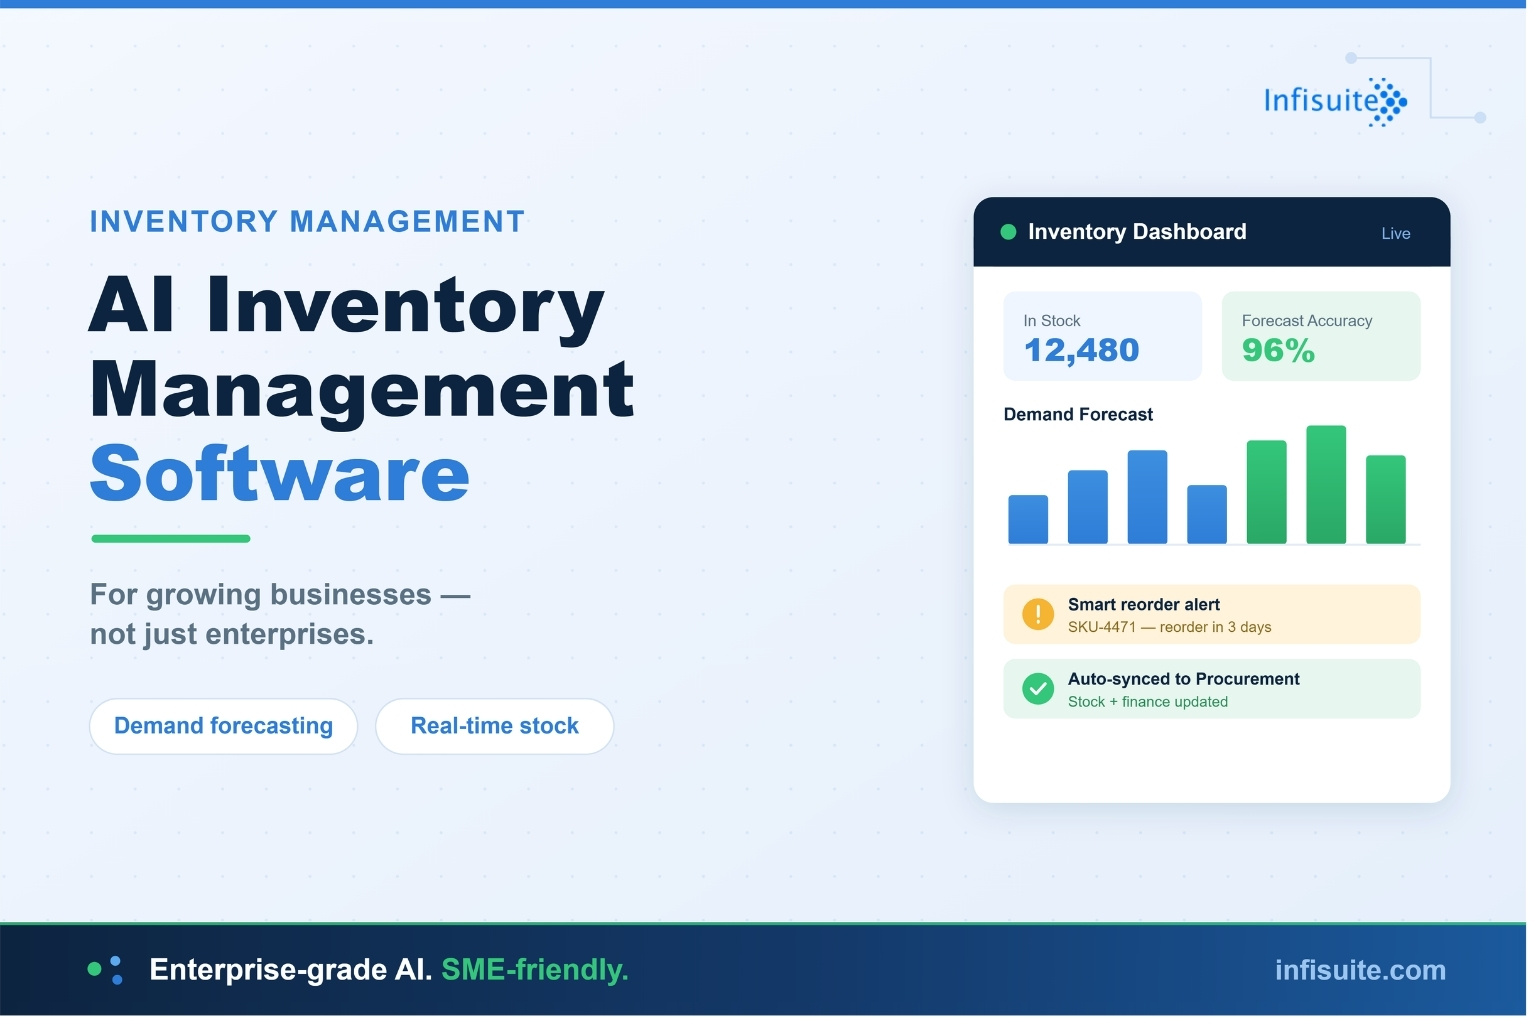Open the Forecast Accuracy 96% card
The width and height of the screenshot is (1536, 1024).
click(x=1321, y=336)
